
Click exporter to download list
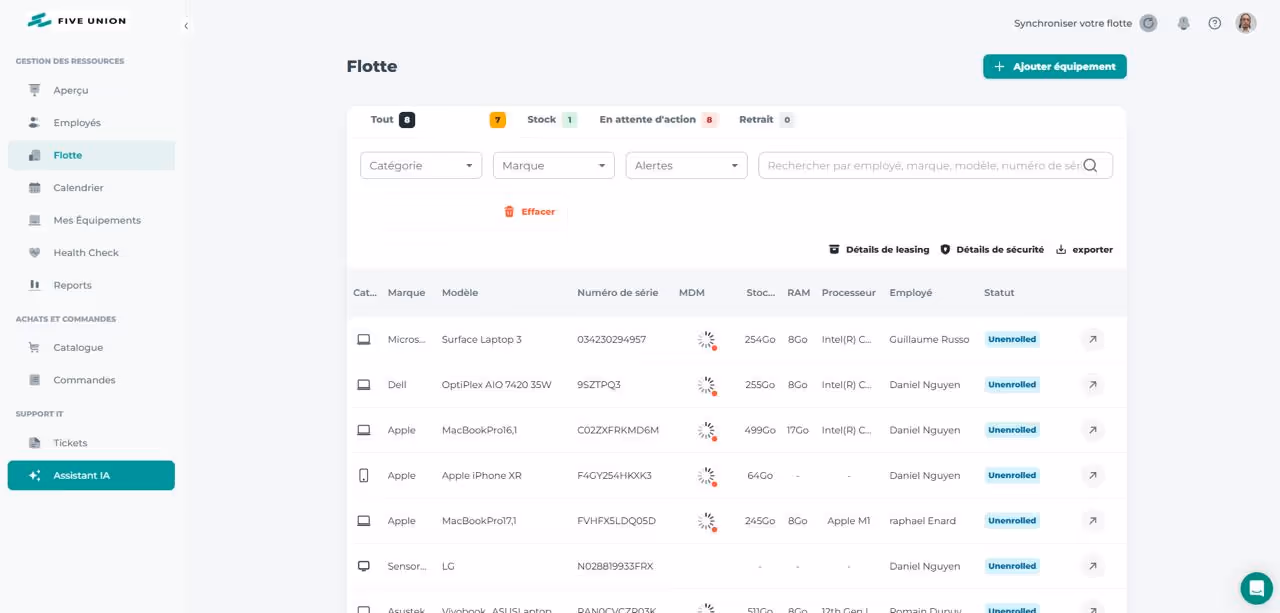pos(1084,250)
